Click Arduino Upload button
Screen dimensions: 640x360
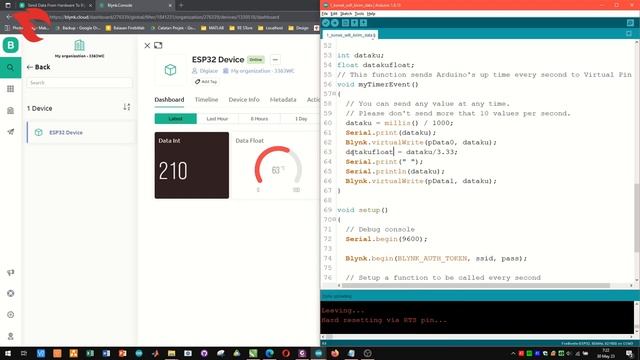335,23
